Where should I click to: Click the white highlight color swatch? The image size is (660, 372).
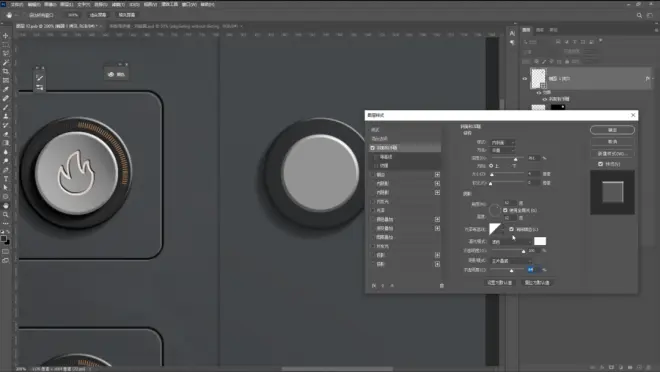point(540,241)
